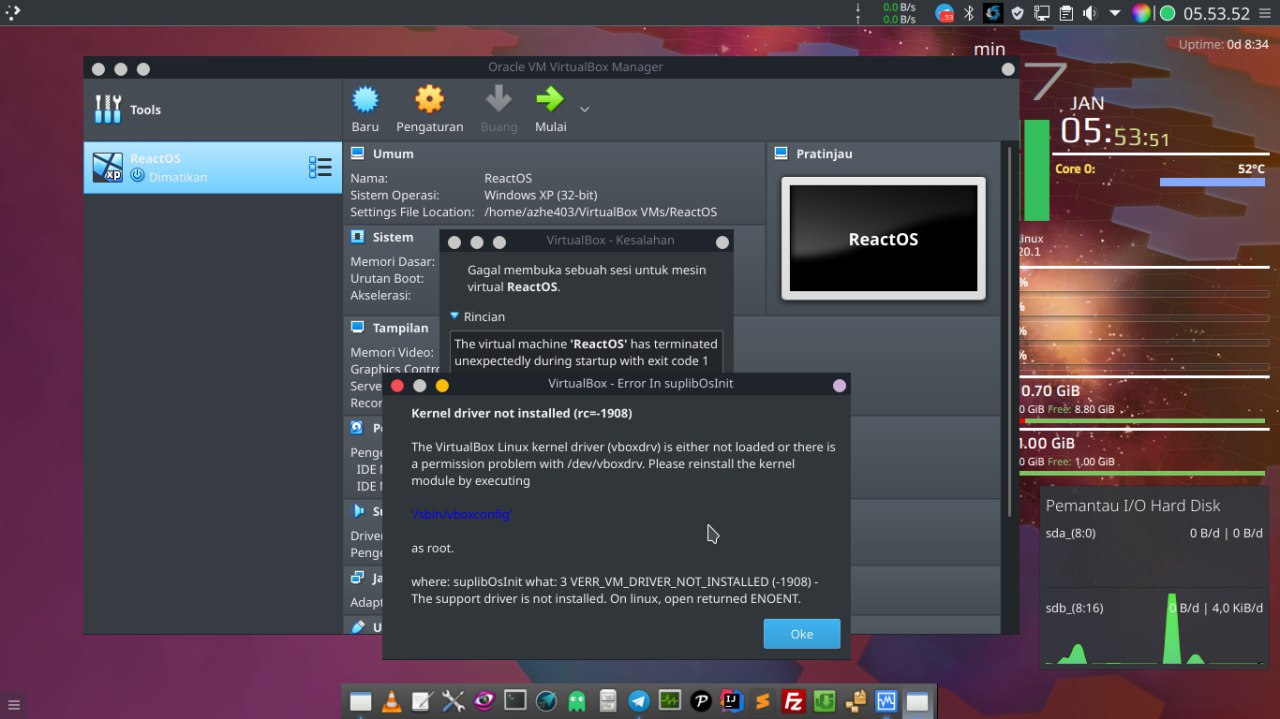Expand hidden system tray icons arrow

[1115, 13]
